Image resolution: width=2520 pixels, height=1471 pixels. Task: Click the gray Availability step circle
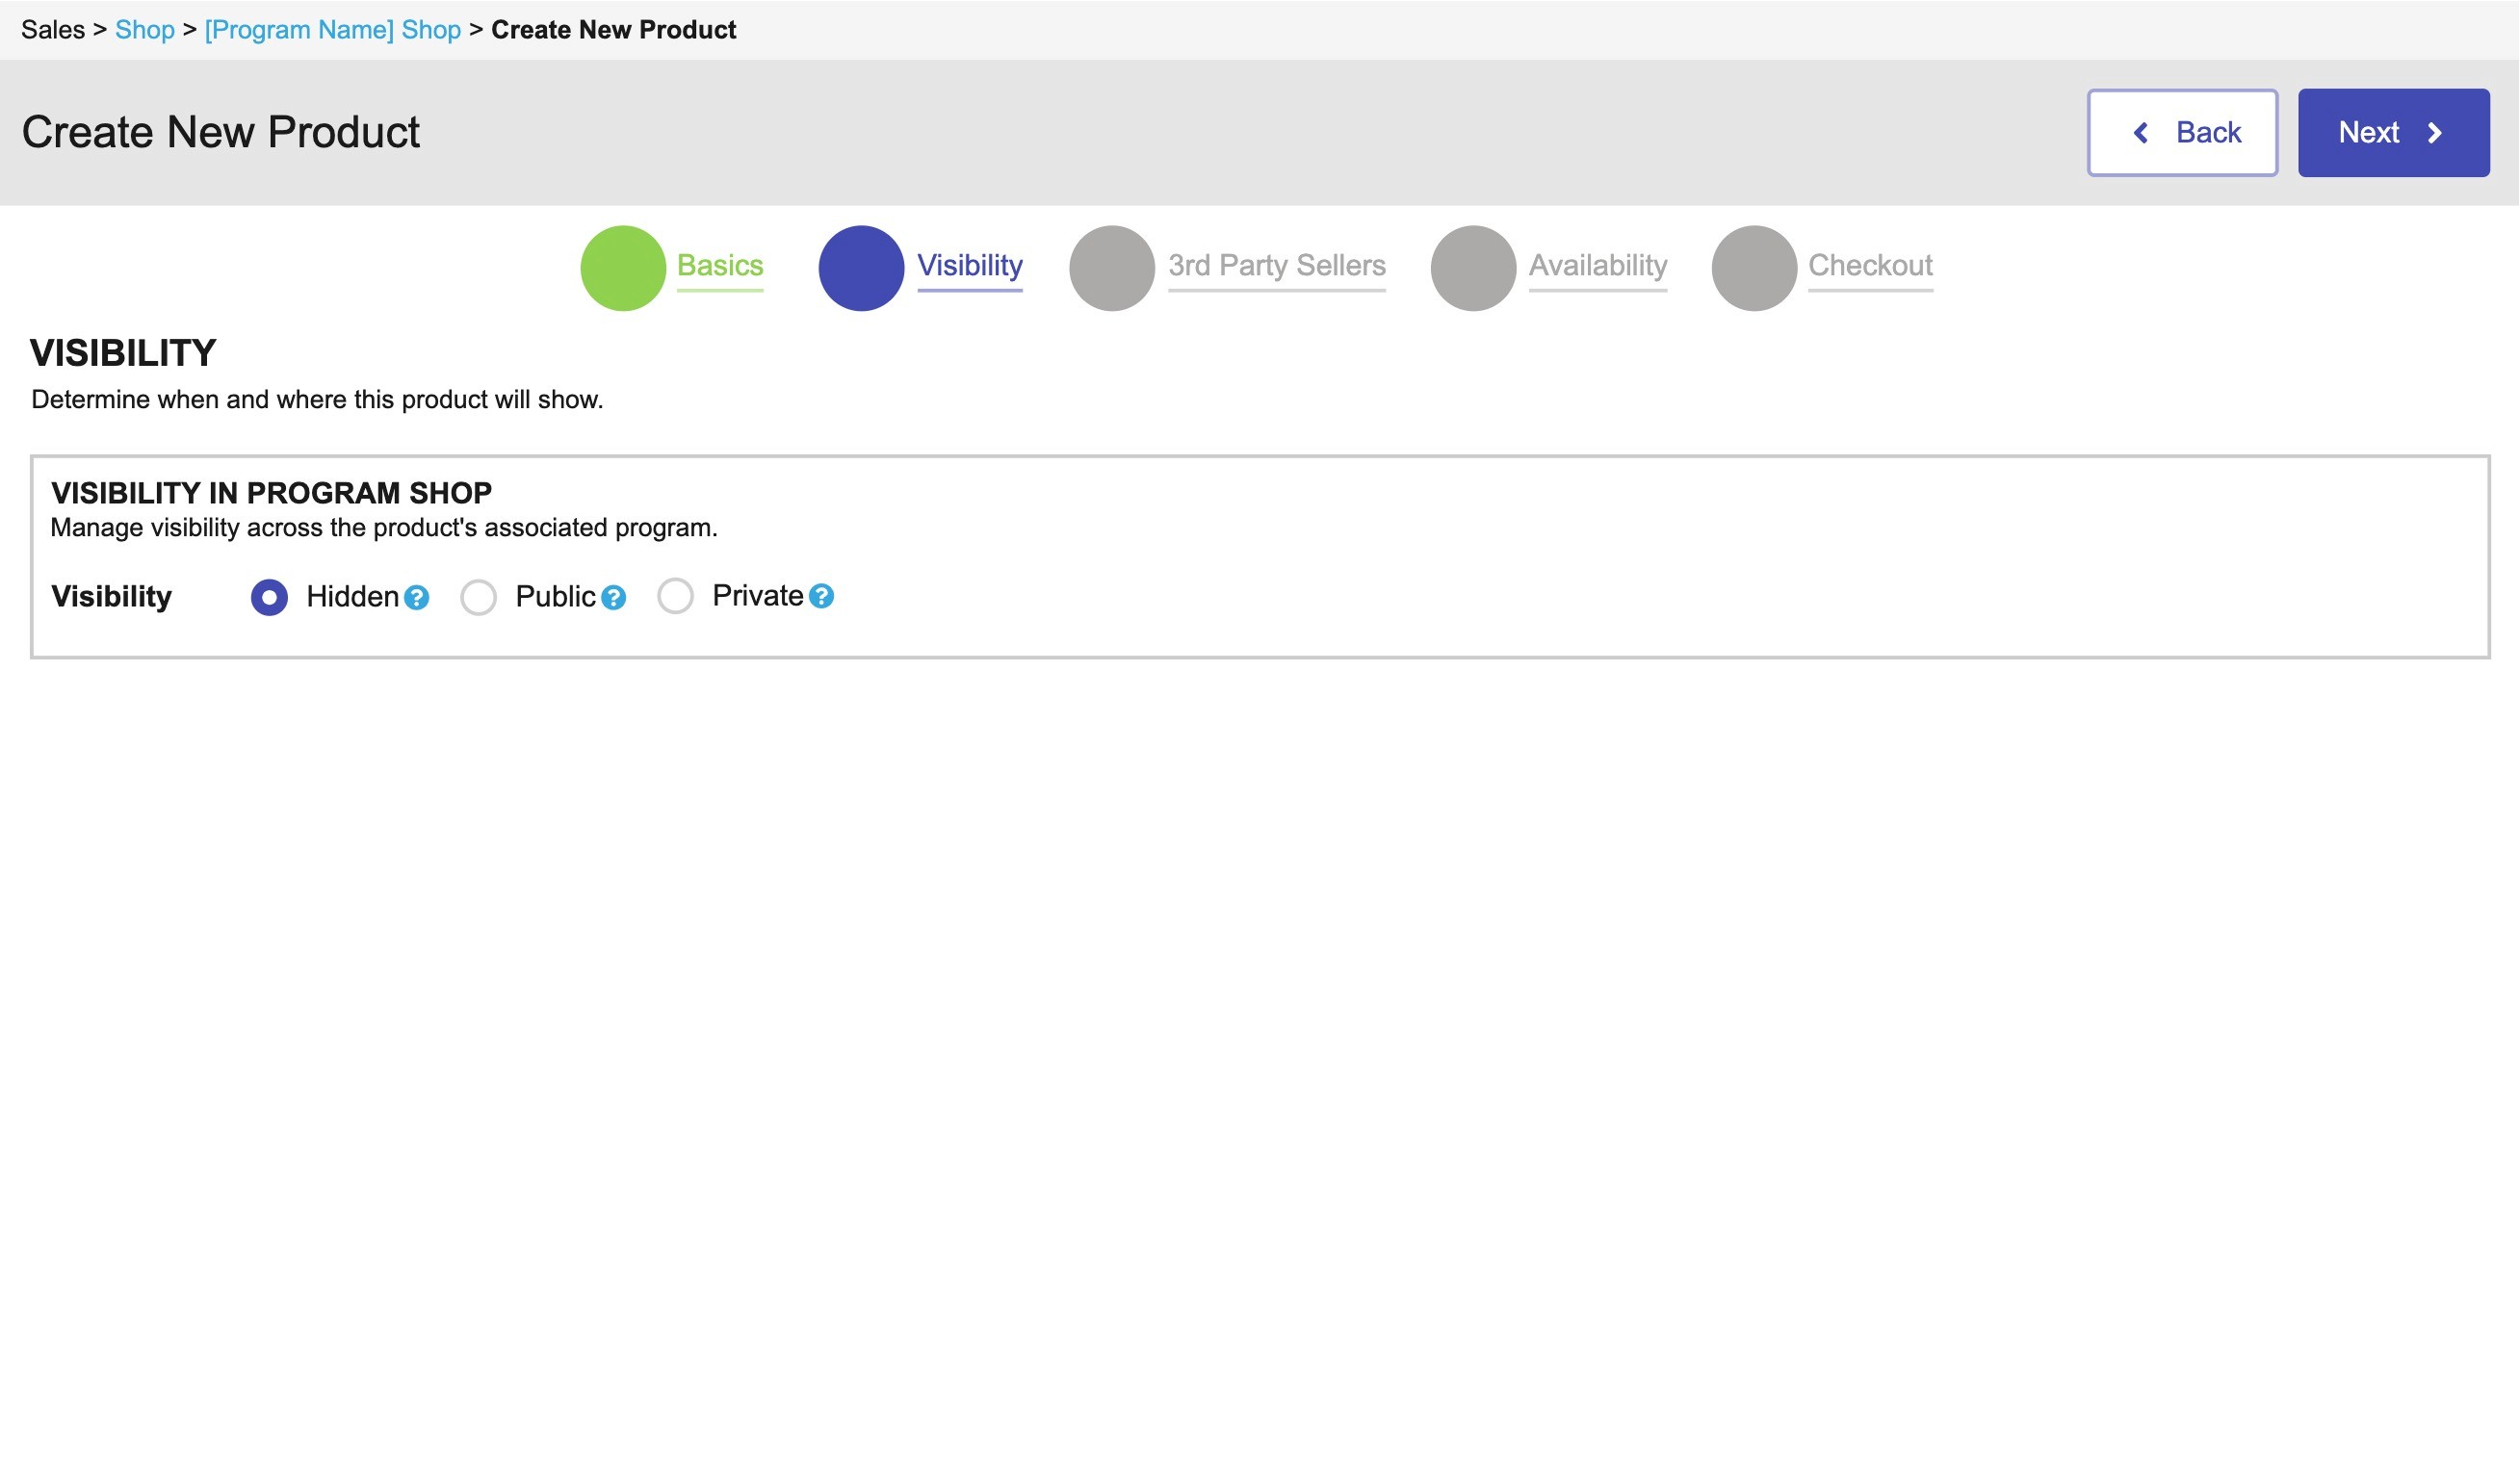[1473, 268]
